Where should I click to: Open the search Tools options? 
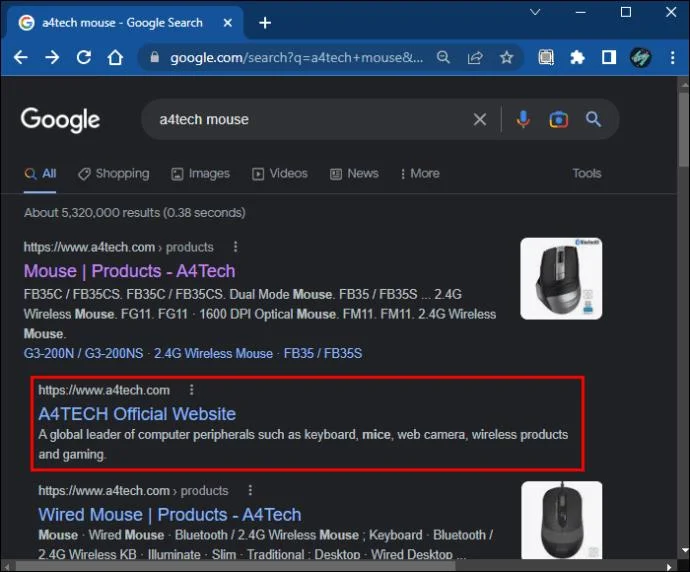tap(587, 173)
